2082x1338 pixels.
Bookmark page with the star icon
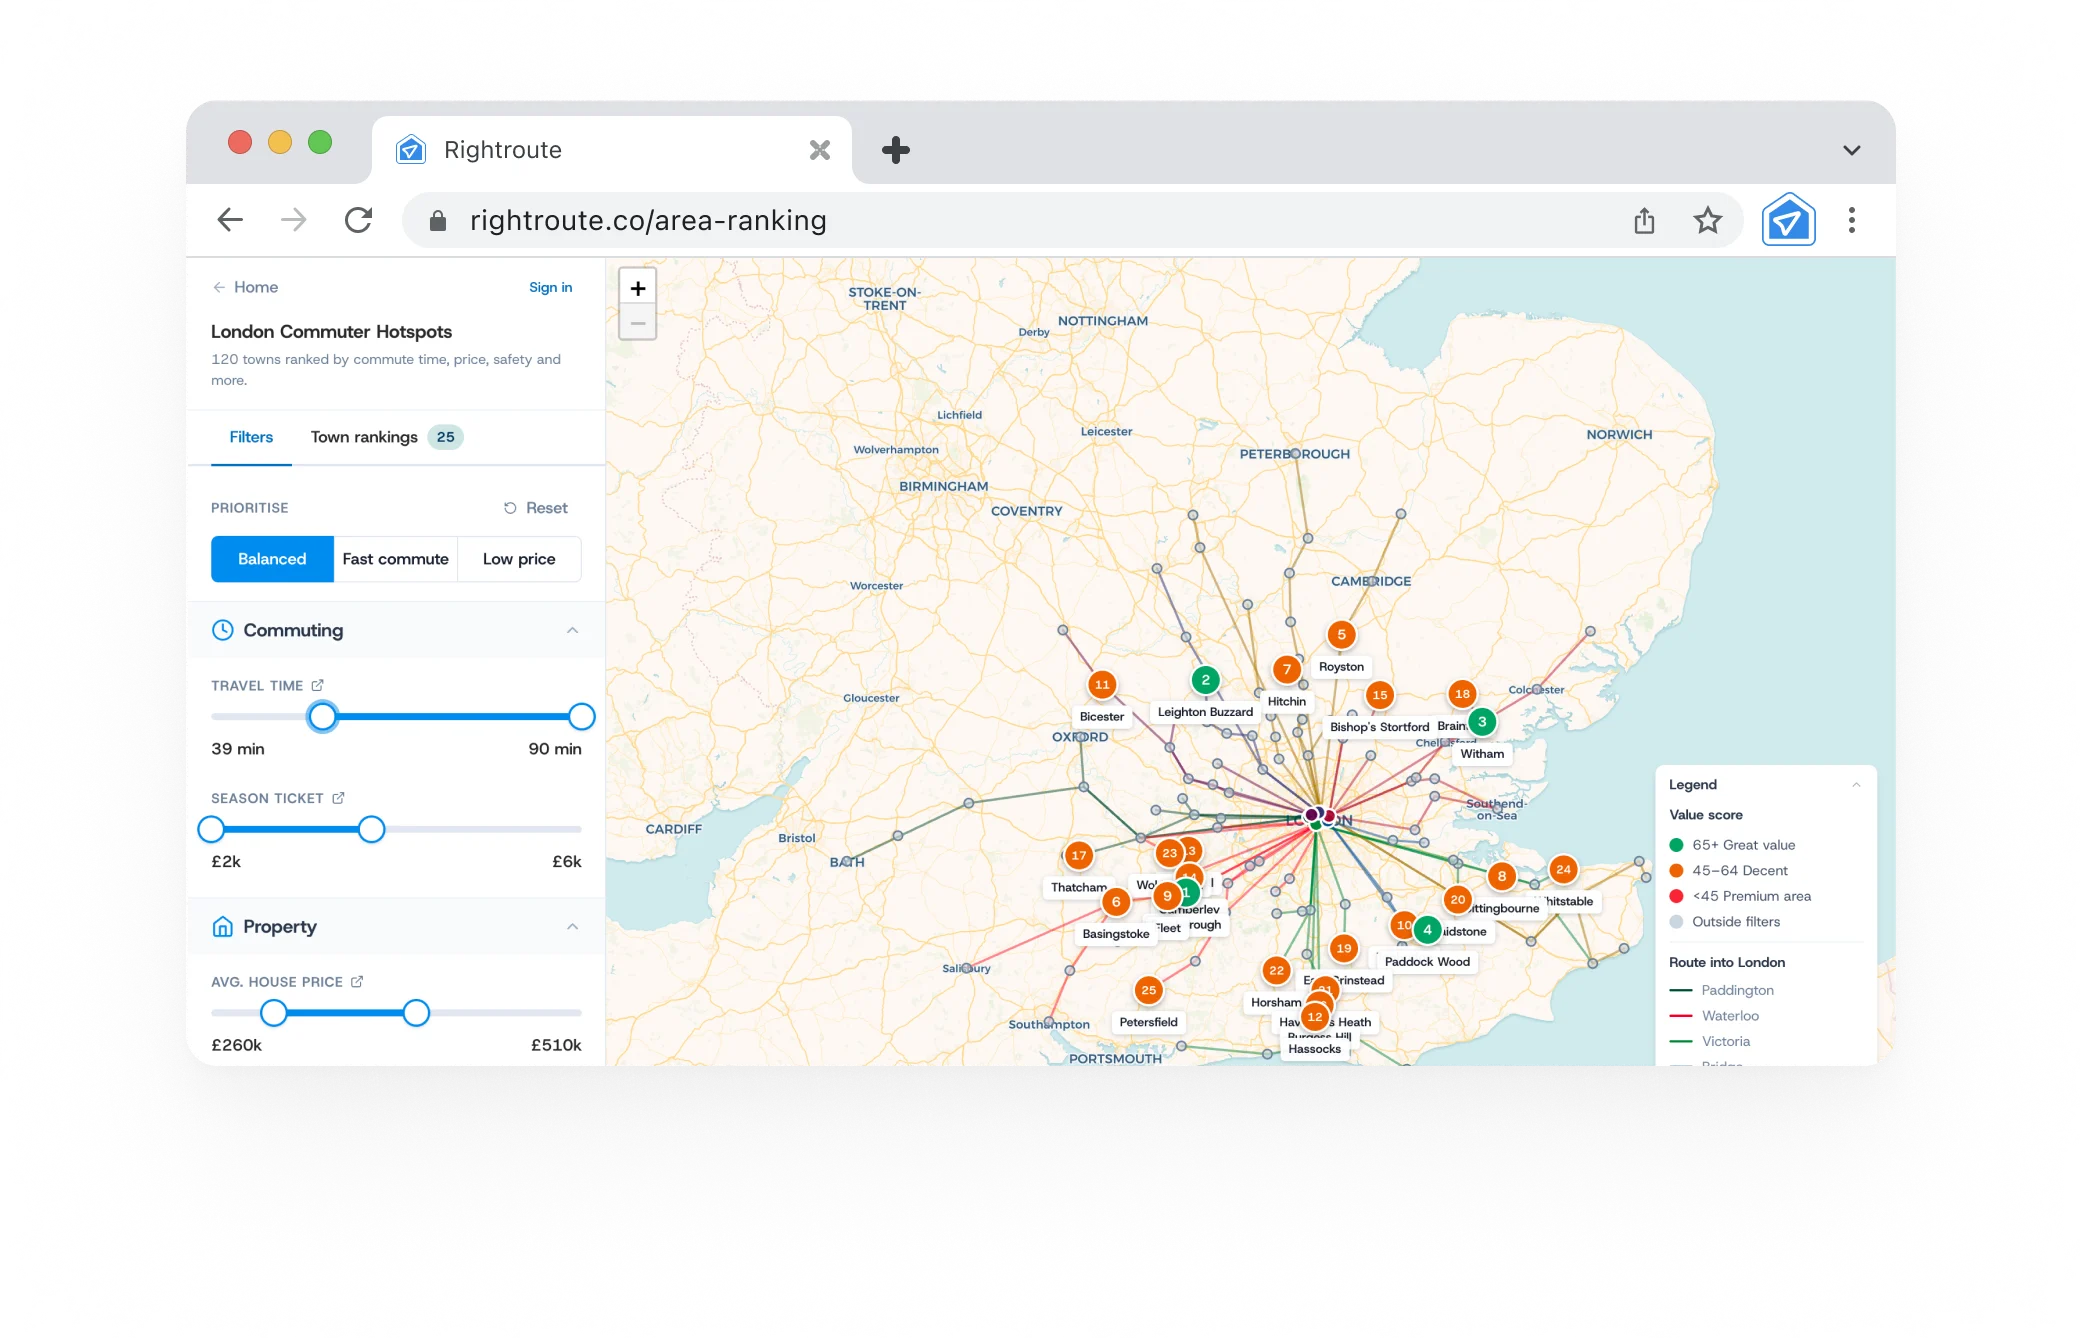tap(1708, 220)
